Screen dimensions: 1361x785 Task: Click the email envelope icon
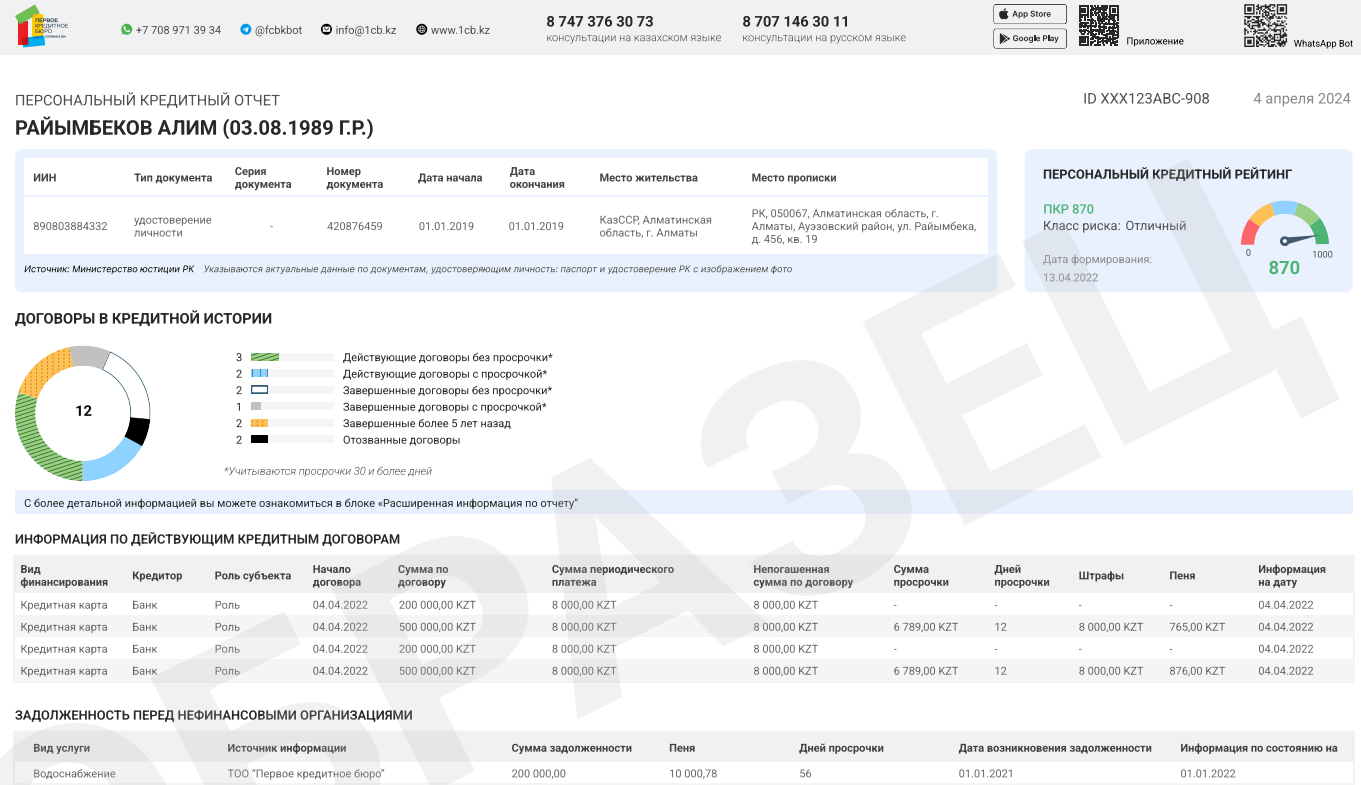[x=326, y=30]
